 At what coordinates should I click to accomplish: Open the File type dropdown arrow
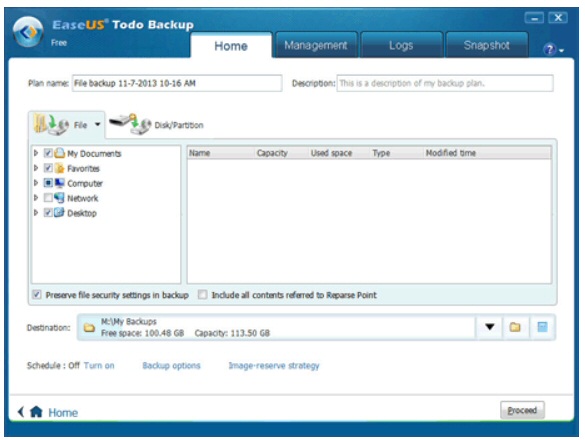[97, 124]
